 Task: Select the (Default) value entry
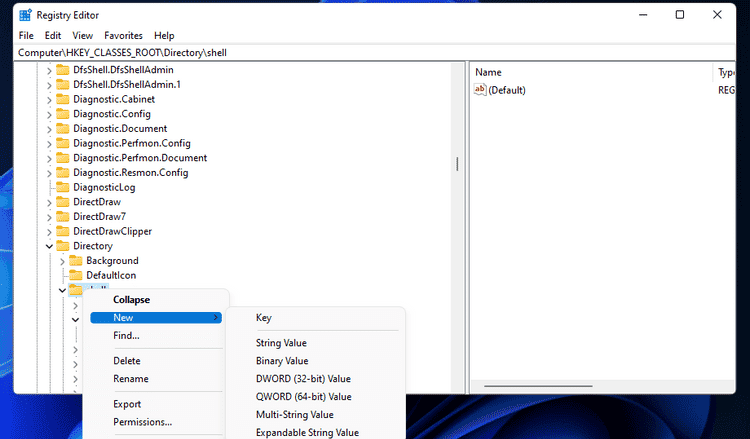[x=507, y=90]
